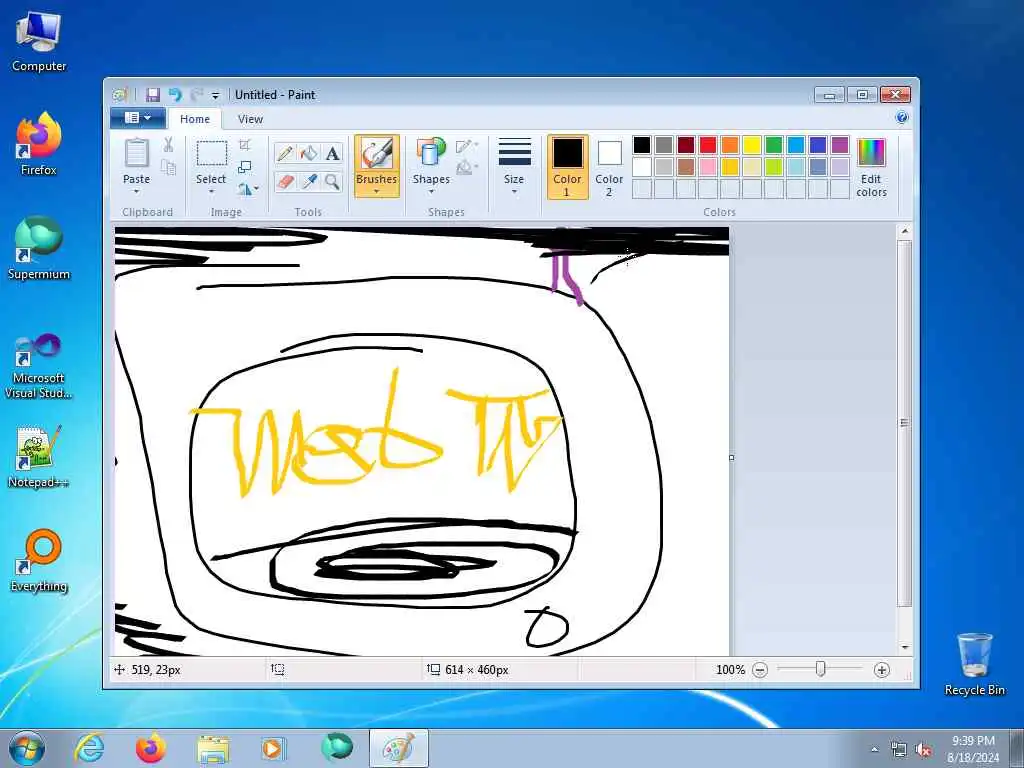
Task: Click the Supermium desktop shortcut
Action: click(39, 248)
